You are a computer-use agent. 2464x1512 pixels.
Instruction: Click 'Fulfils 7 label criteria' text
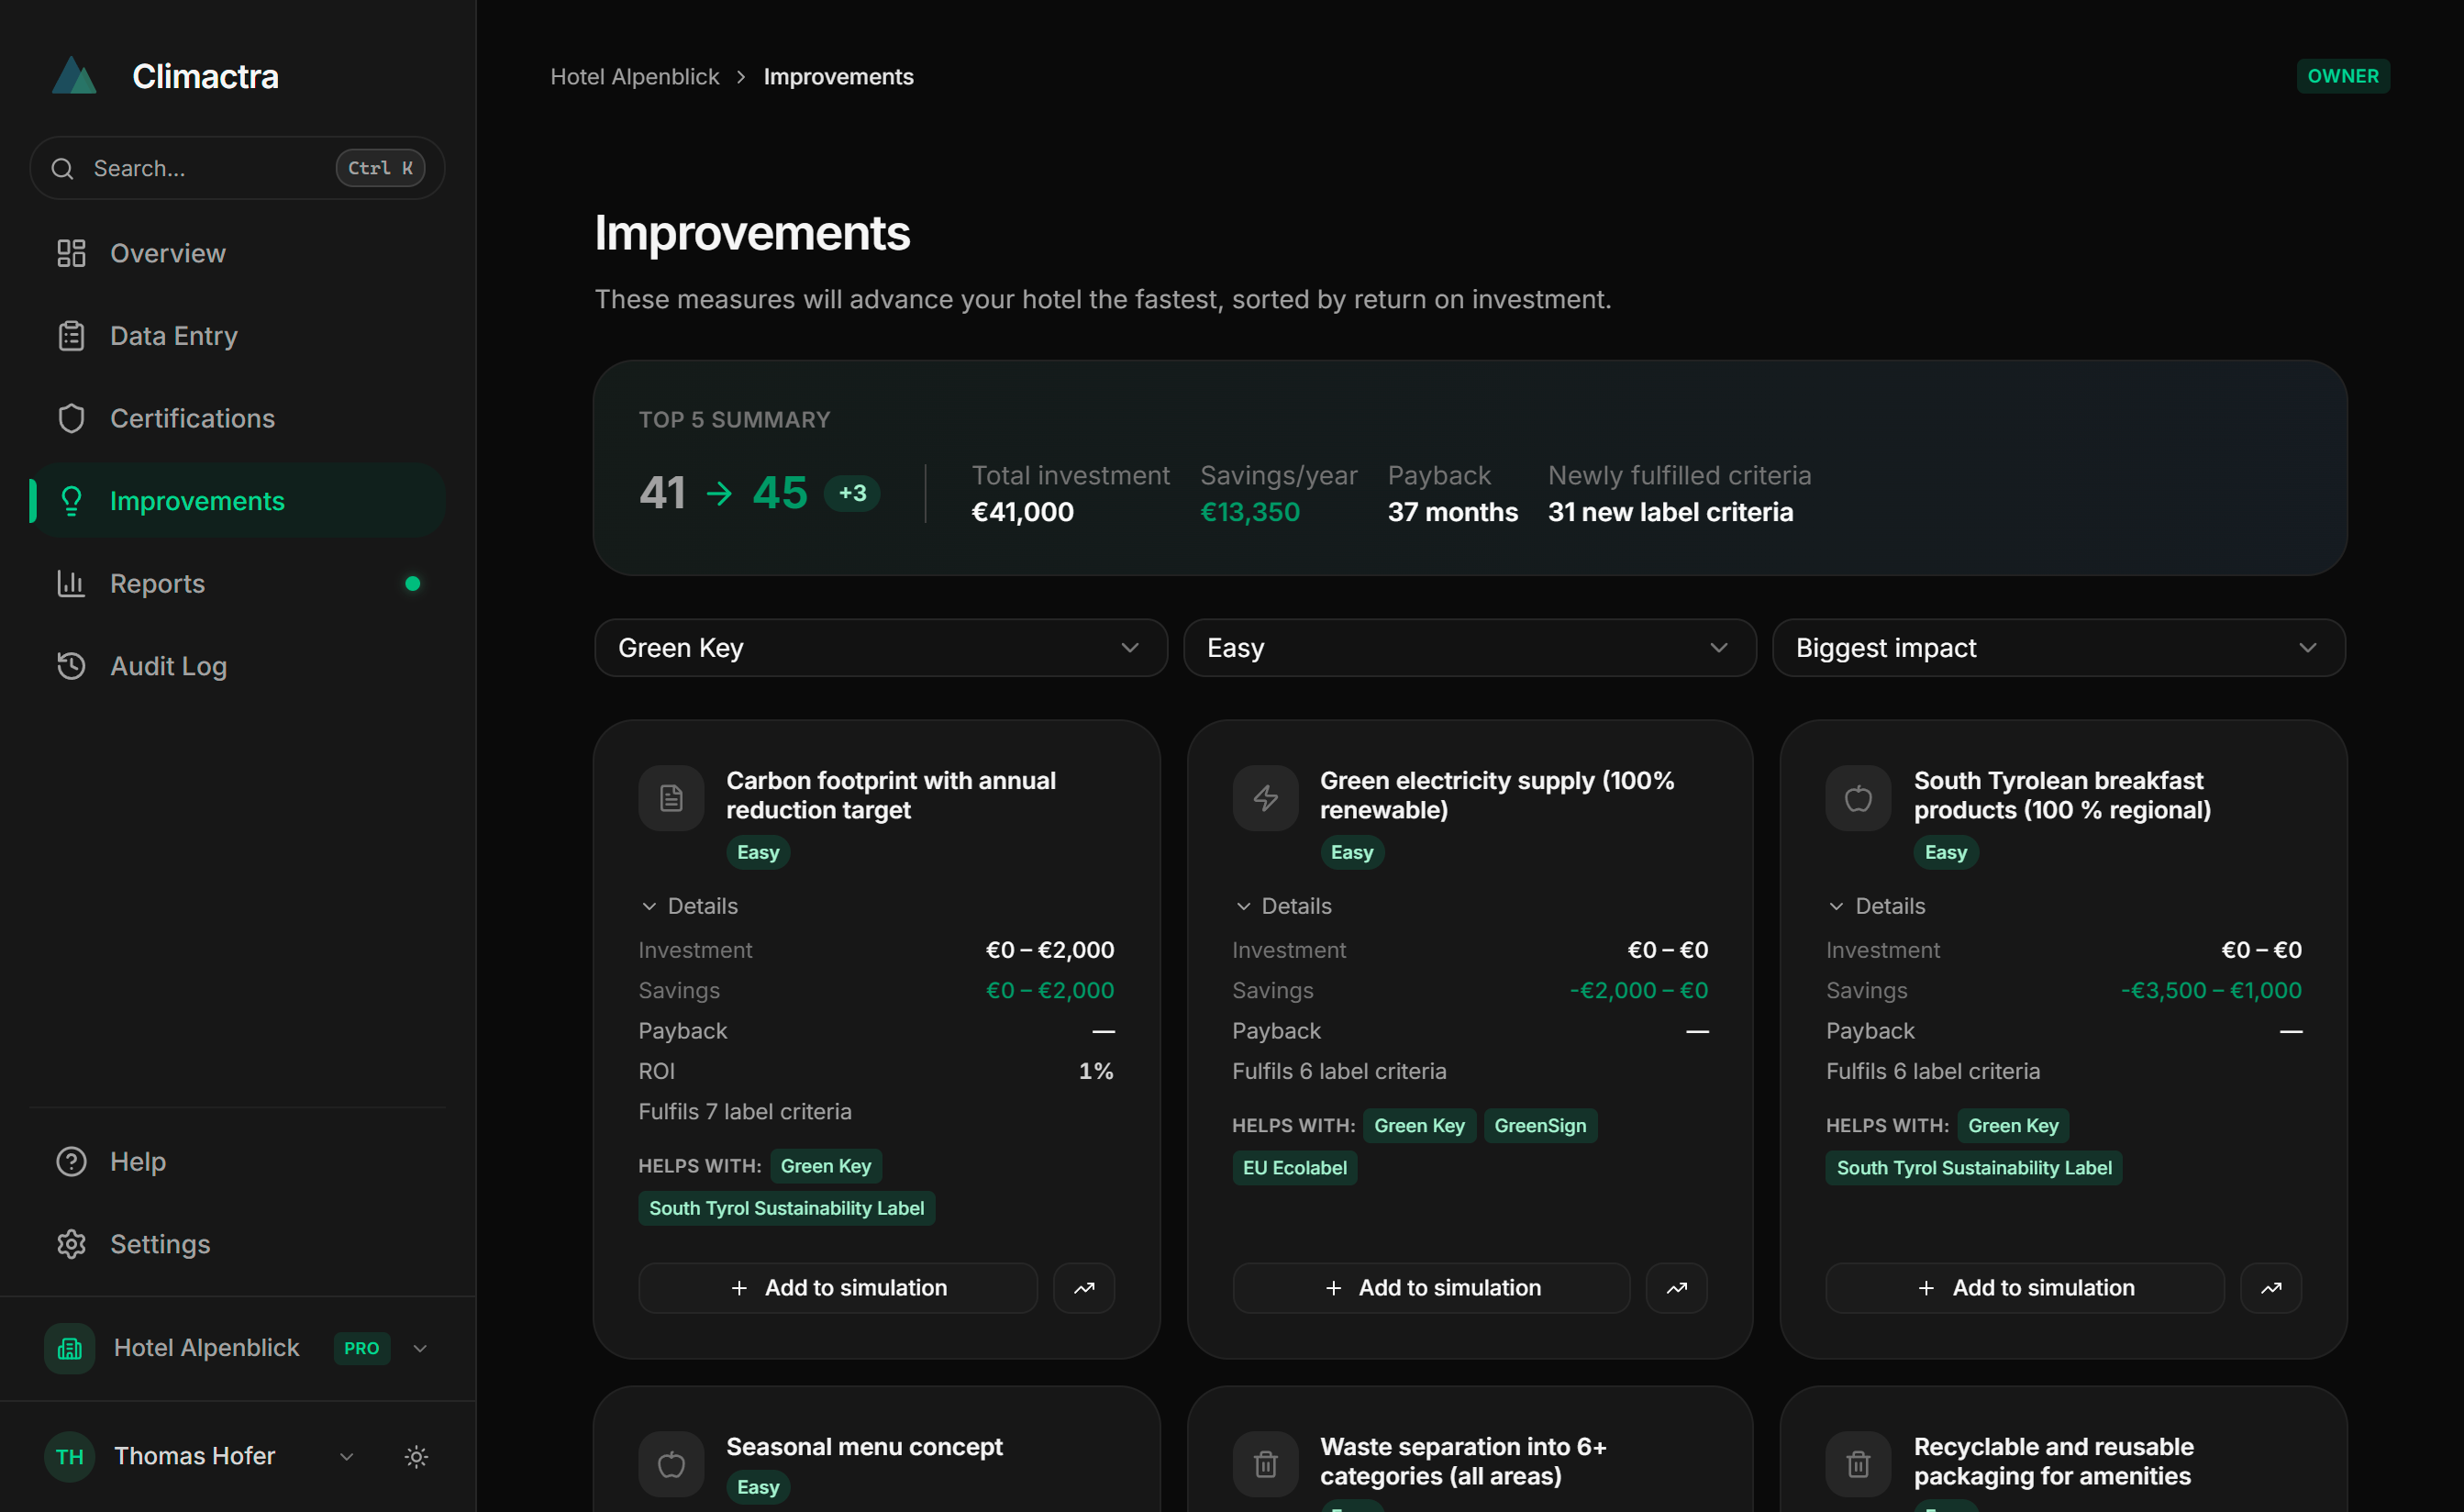pyautogui.click(x=745, y=1111)
